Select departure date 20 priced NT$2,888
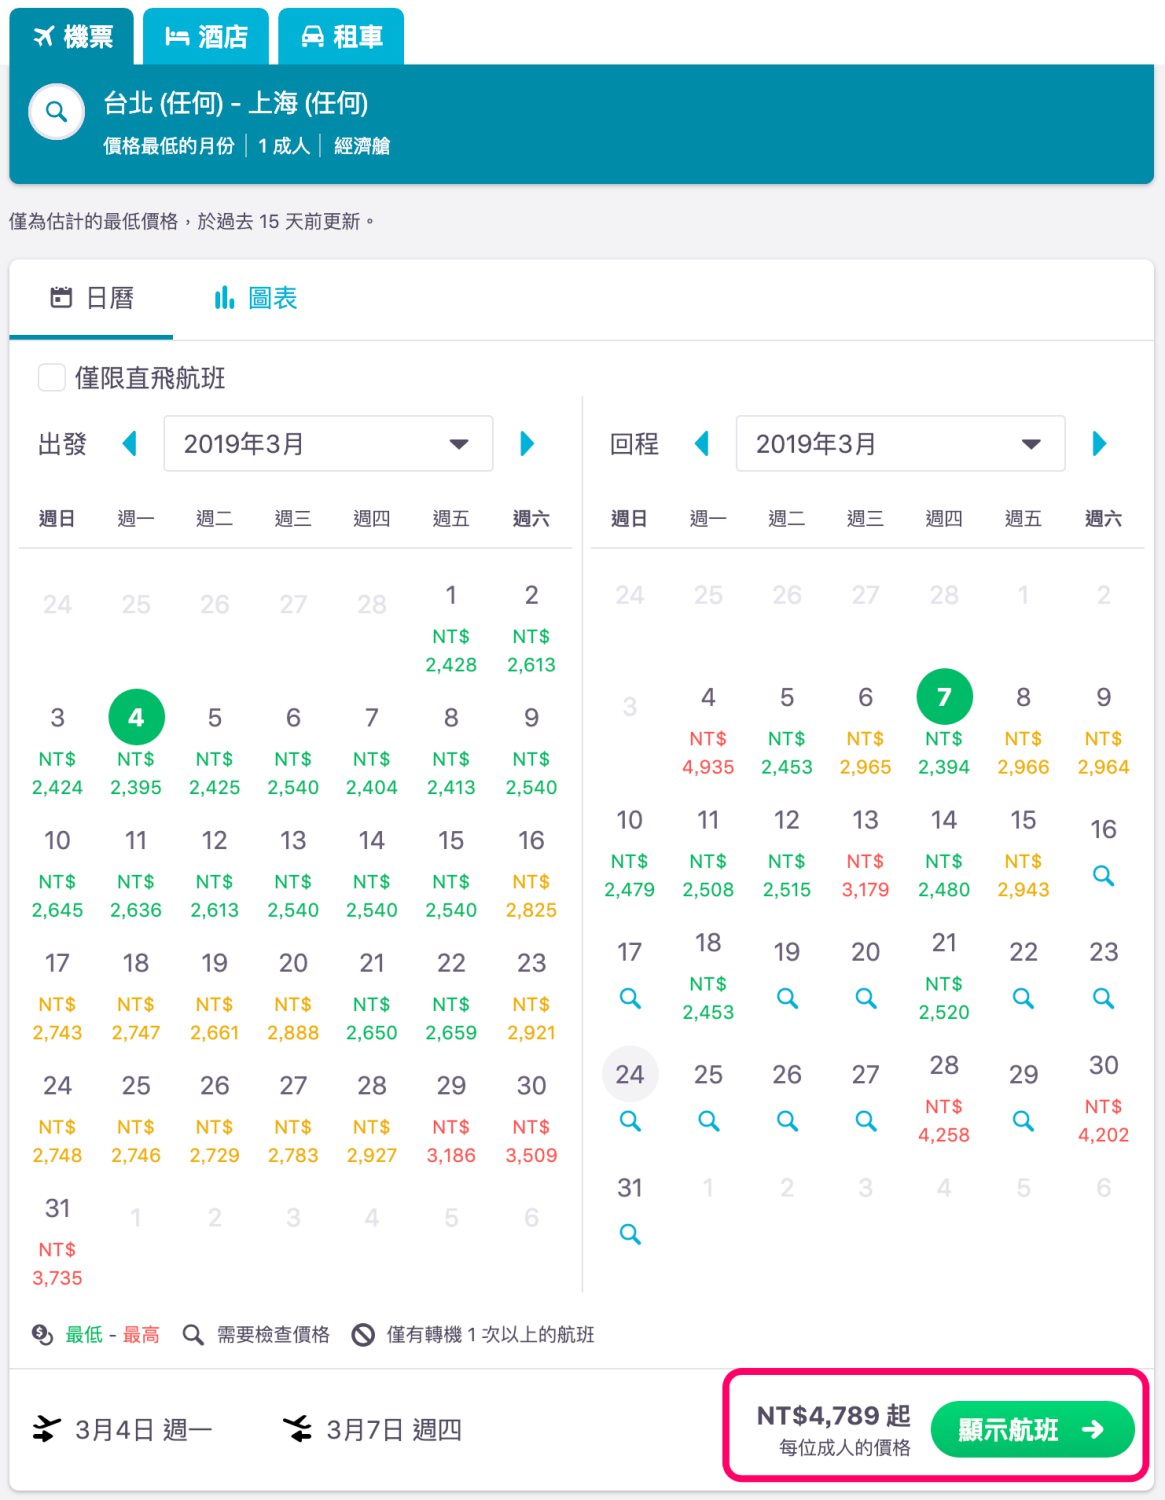Image resolution: width=1165 pixels, height=1500 pixels. coord(293,997)
